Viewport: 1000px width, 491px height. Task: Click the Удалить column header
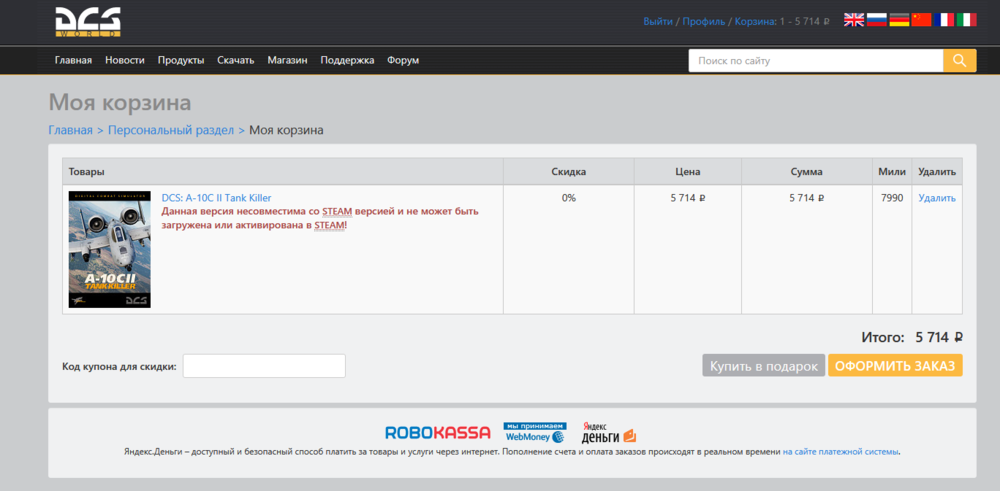937,172
